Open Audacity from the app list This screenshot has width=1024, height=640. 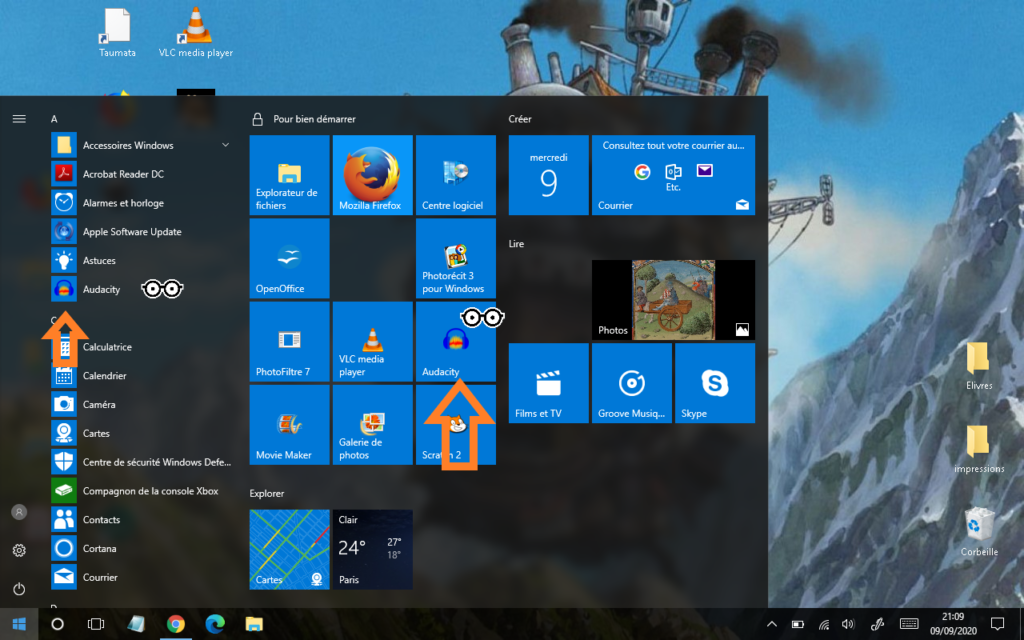(141, 289)
